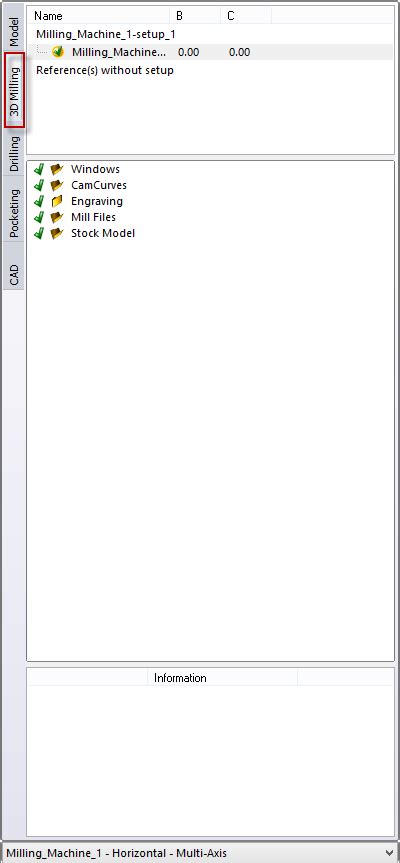Open the CAD tab
This screenshot has height=863, width=400.
coord(14,274)
